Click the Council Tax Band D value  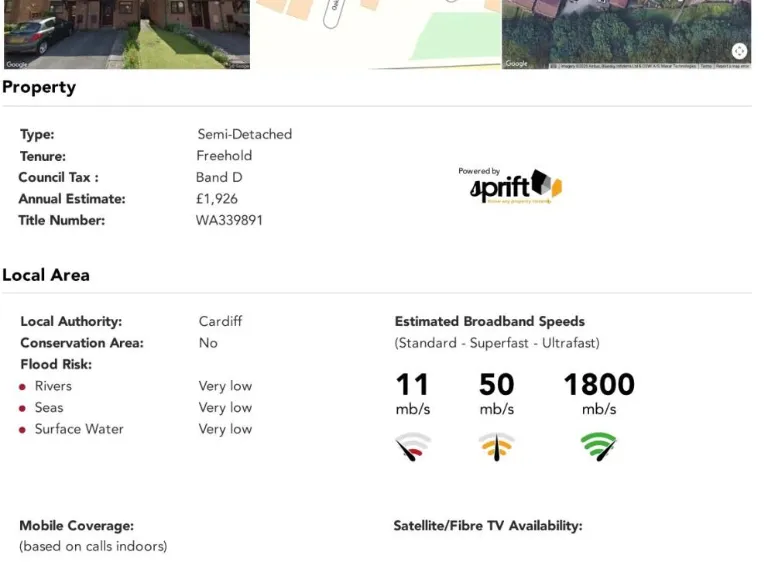pyautogui.click(x=219, y=177)
